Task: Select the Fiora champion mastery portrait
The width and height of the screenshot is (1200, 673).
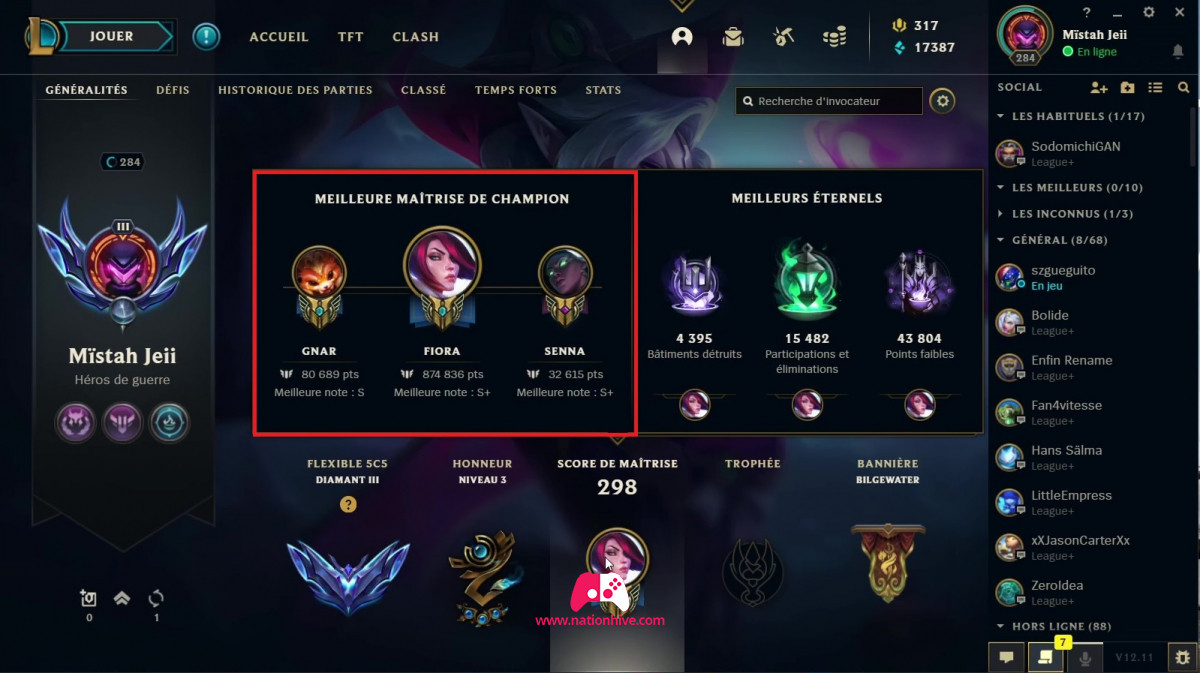Action: point(442,265)
